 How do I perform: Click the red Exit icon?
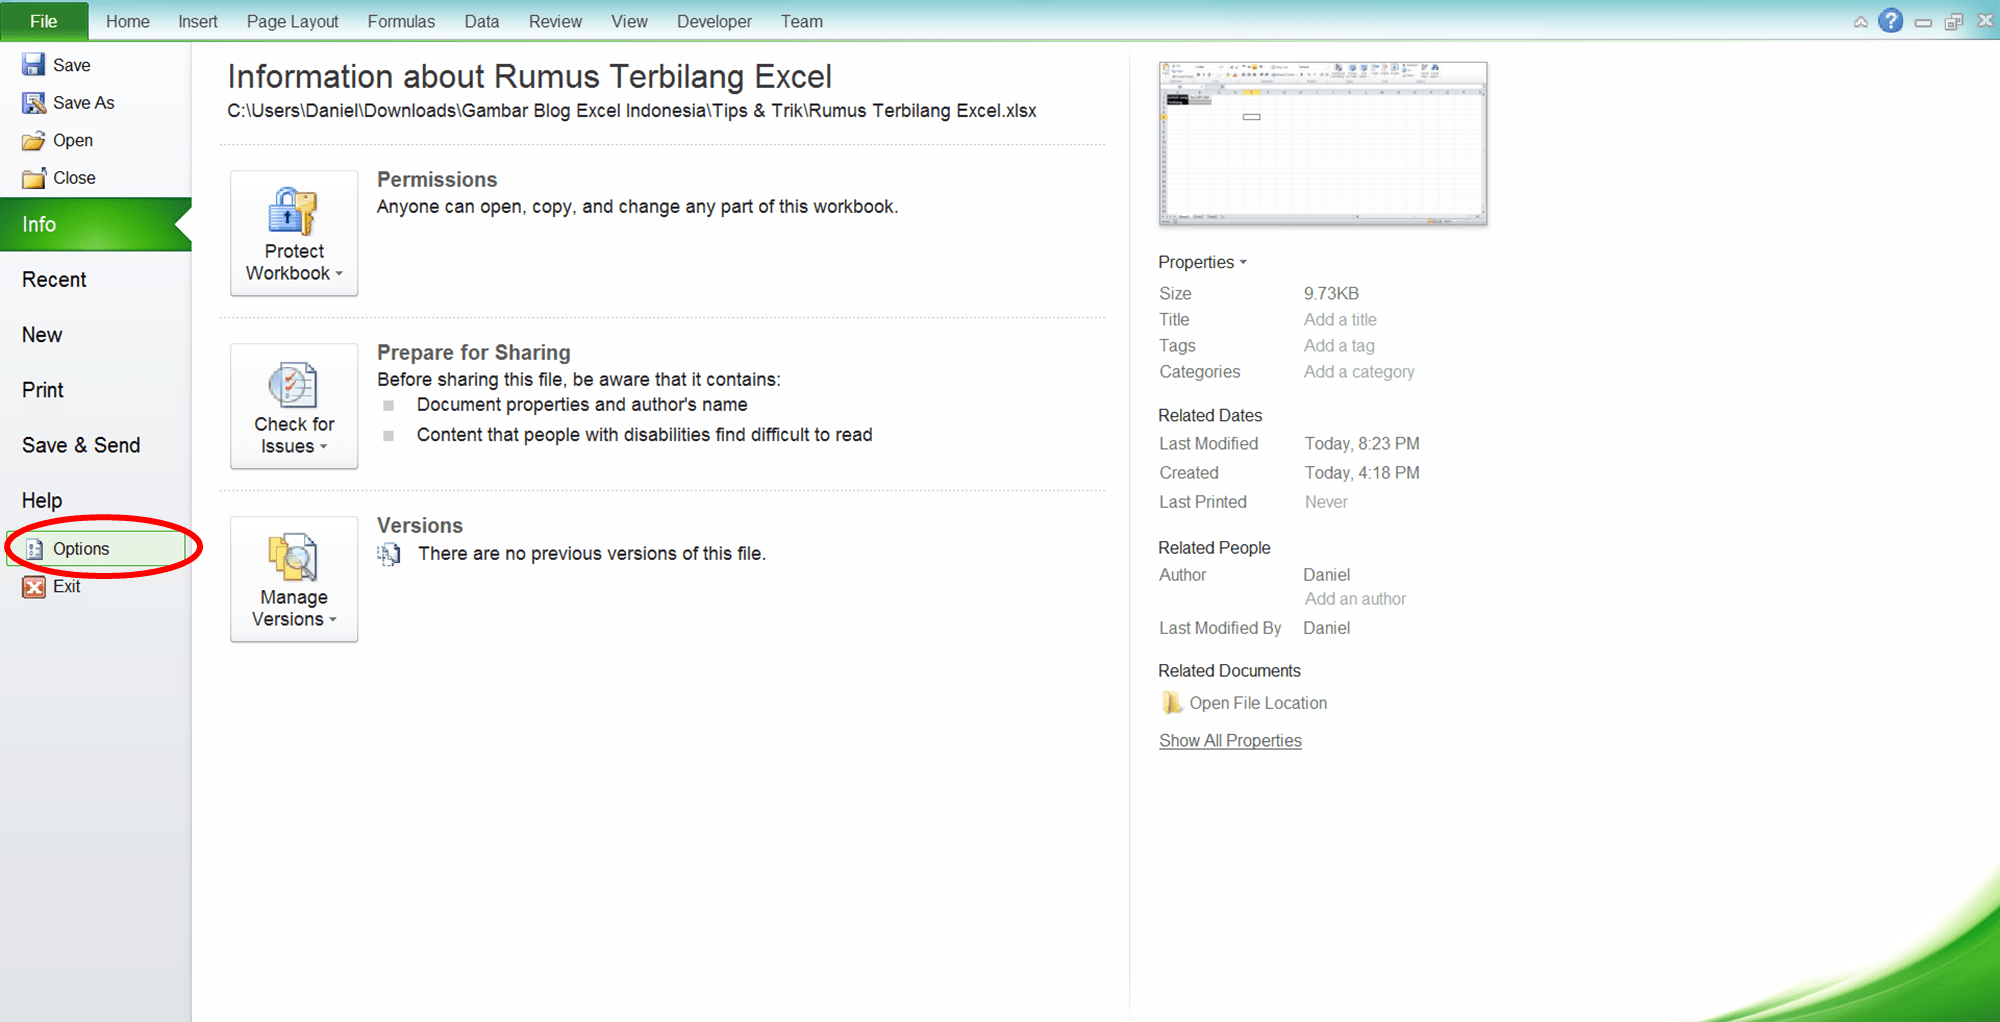pos(34,587)
